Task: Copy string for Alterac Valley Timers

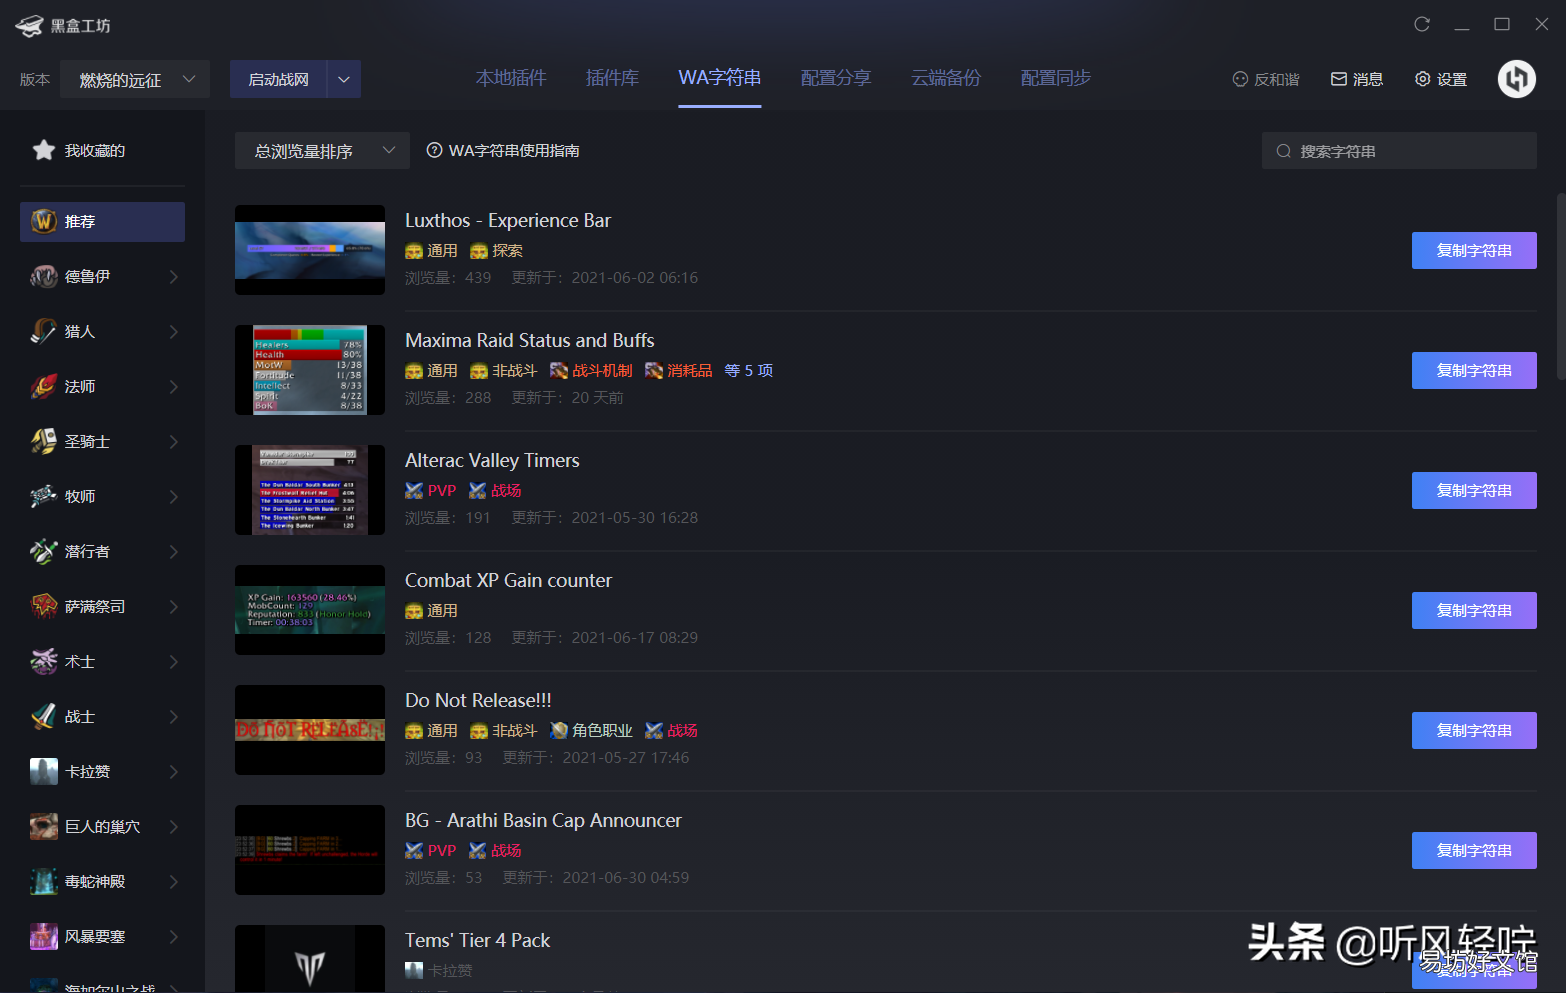Action: [1474, 490]
